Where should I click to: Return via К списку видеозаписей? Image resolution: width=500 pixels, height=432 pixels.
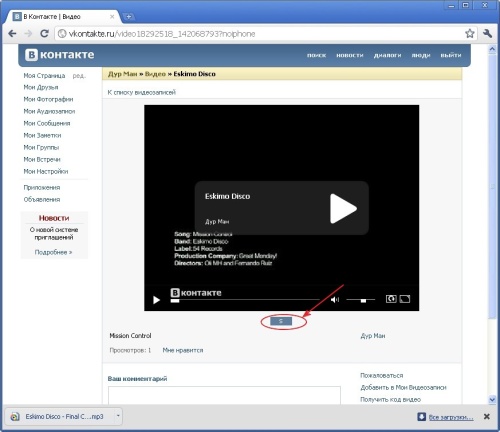141,92
